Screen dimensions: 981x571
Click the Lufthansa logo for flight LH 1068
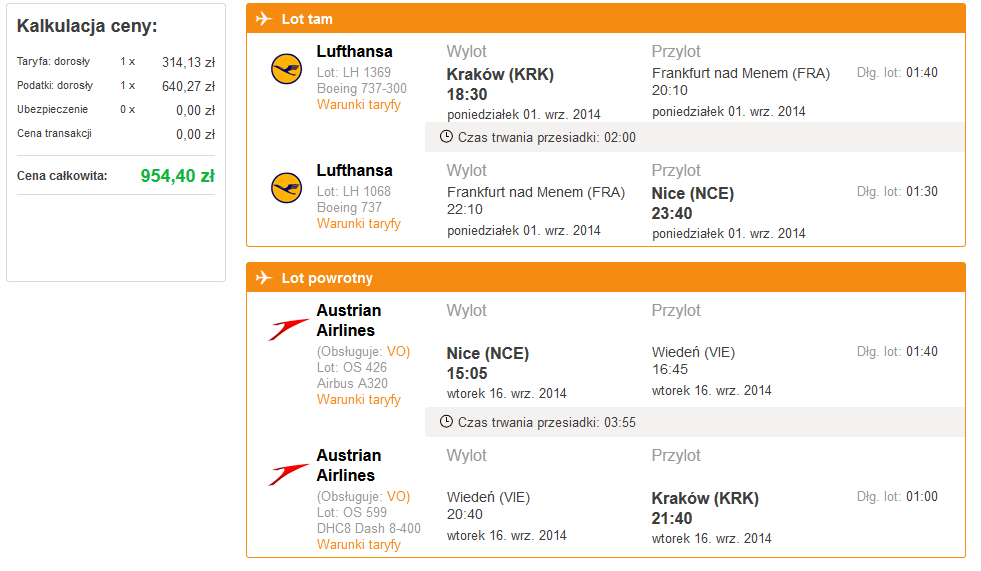point(287,188)
